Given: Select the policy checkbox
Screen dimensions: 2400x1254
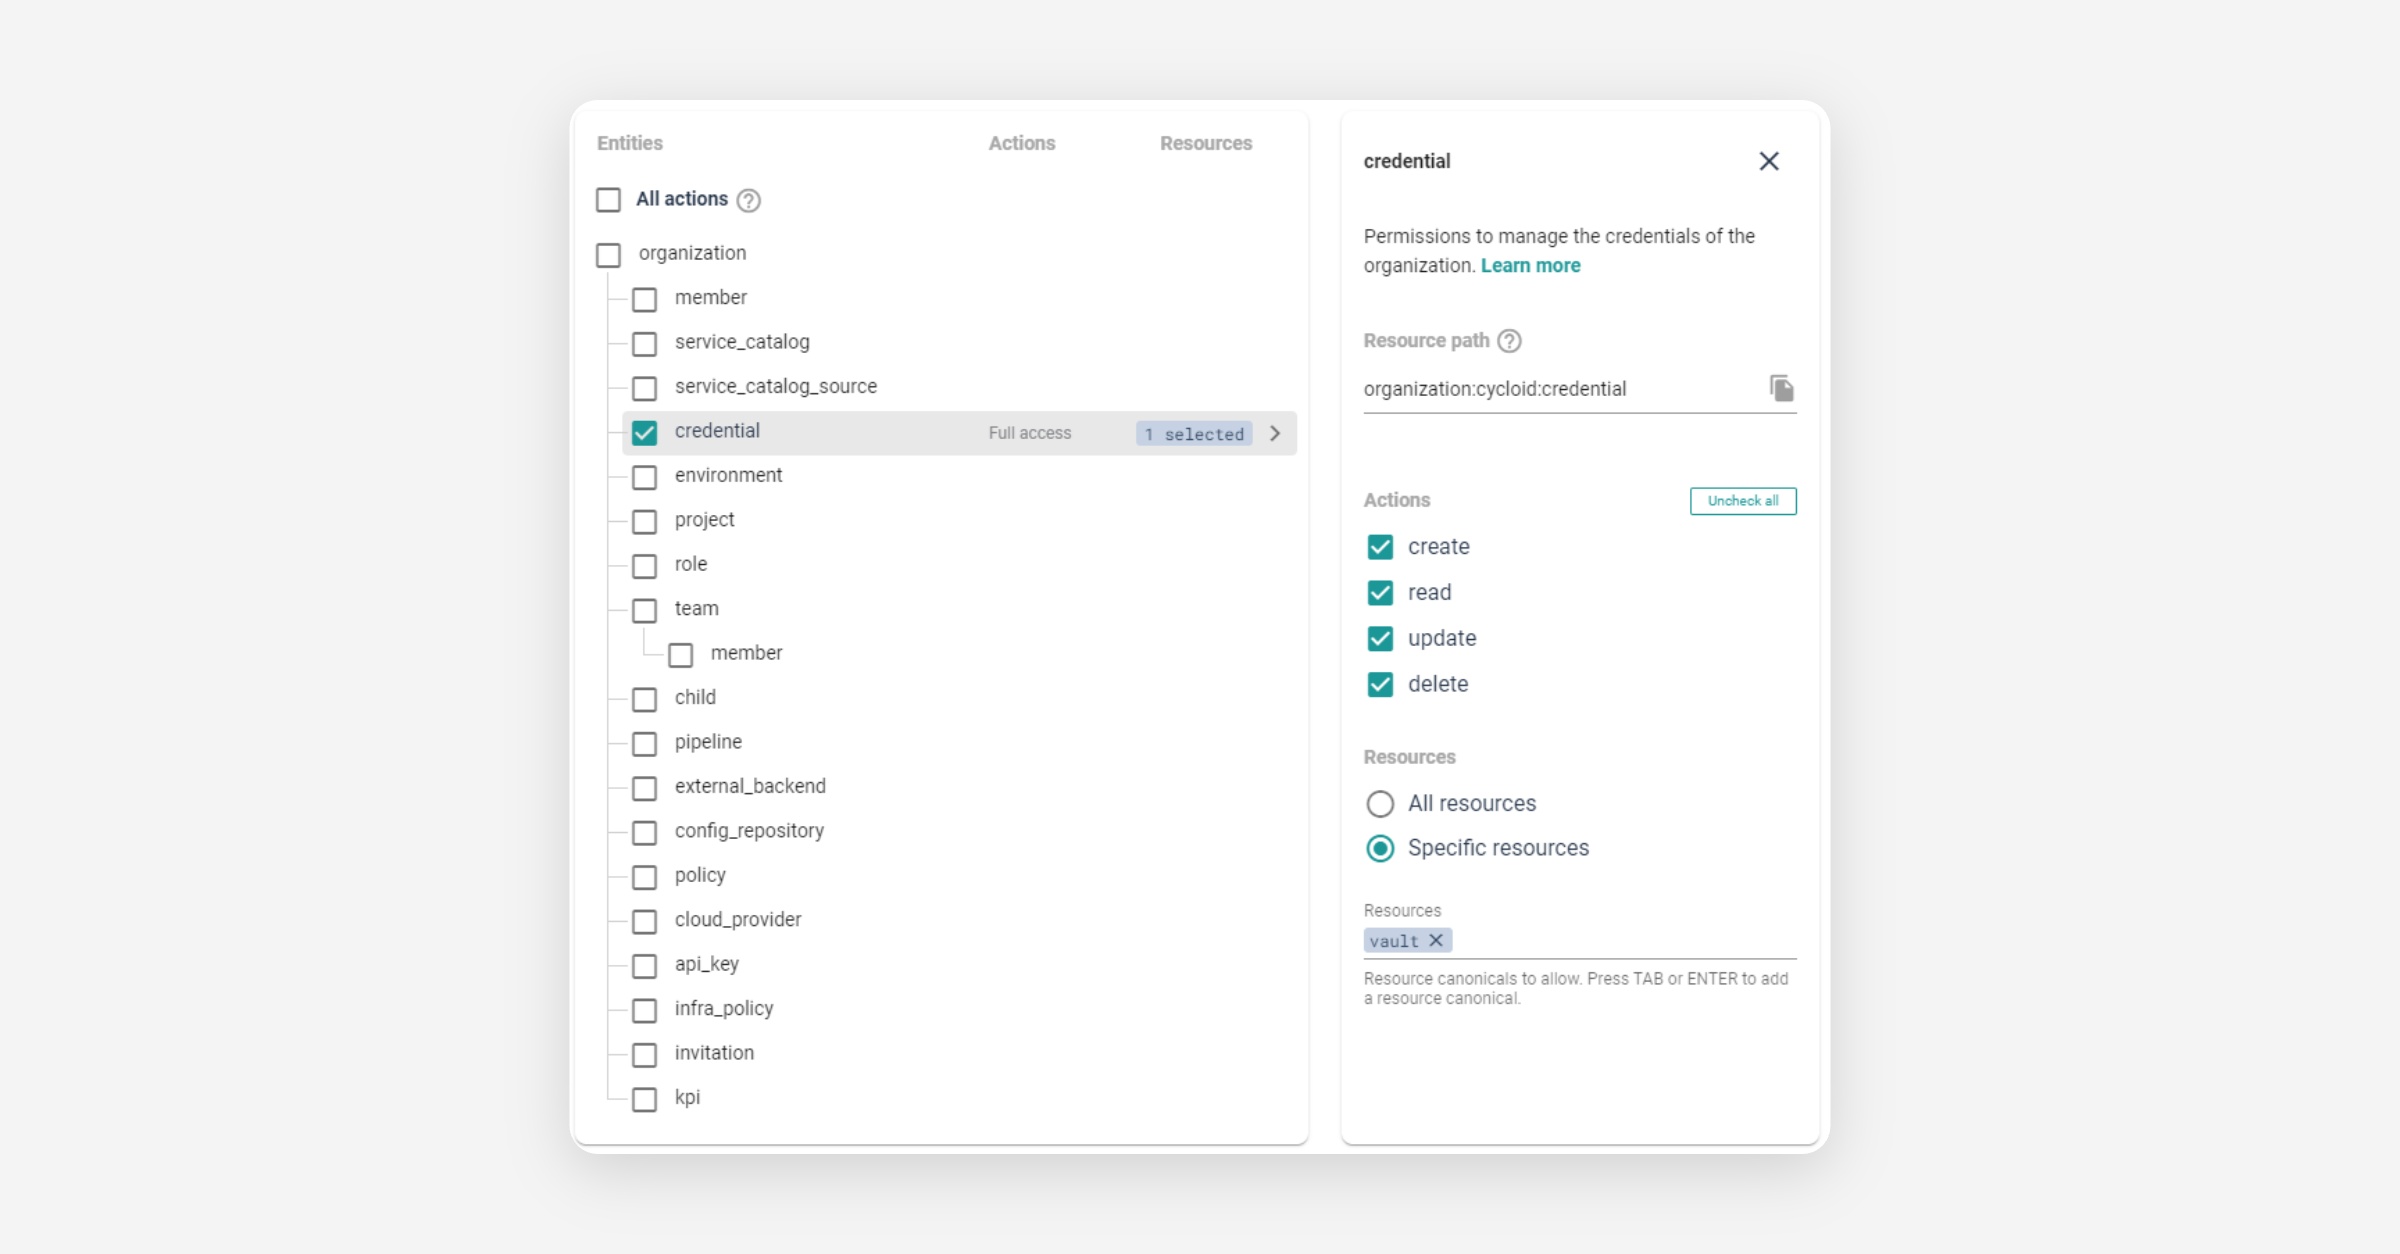Looking at the screenshot, I should [644, 877].
